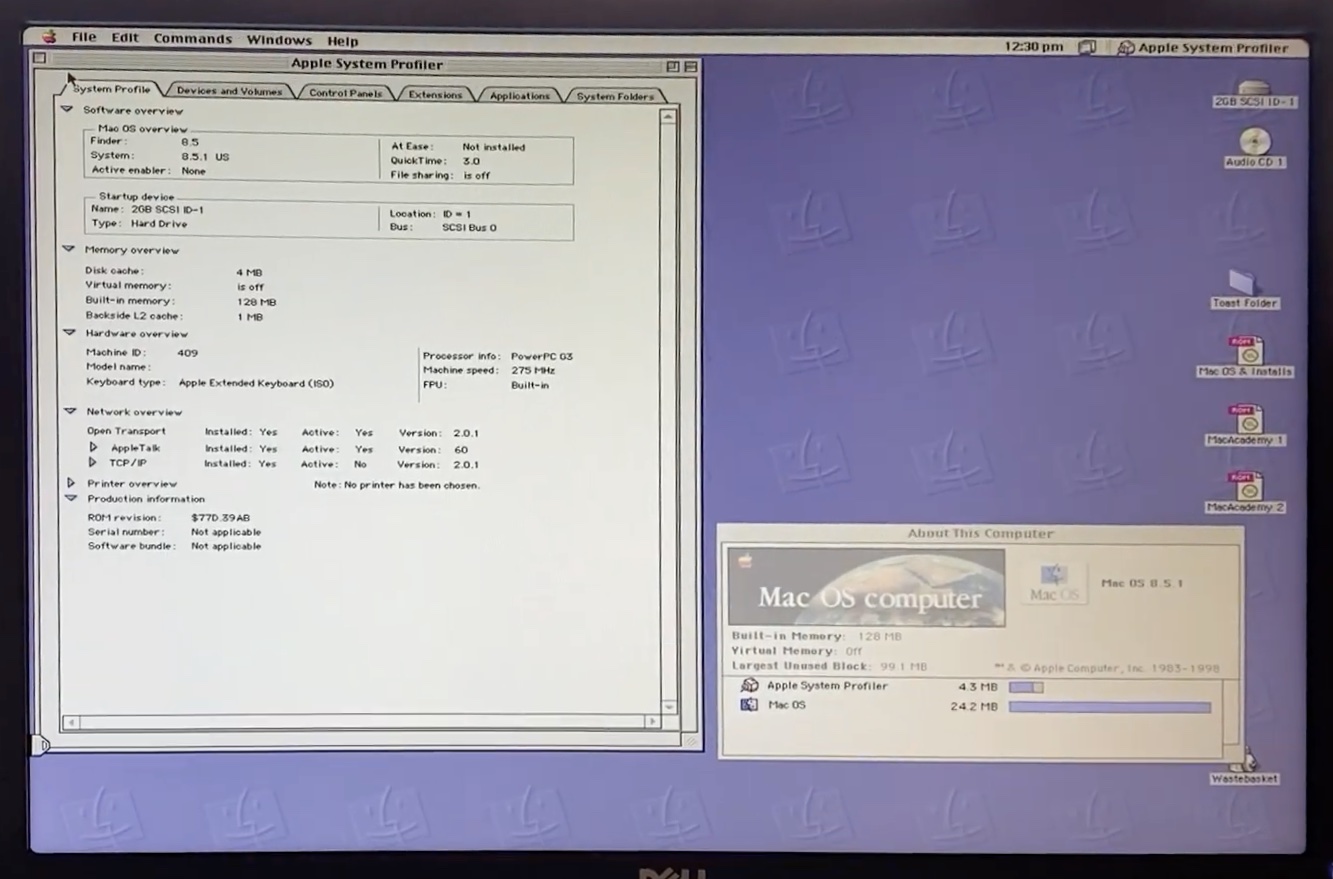Switch to the Extensions tab

(x=435, y=95)
